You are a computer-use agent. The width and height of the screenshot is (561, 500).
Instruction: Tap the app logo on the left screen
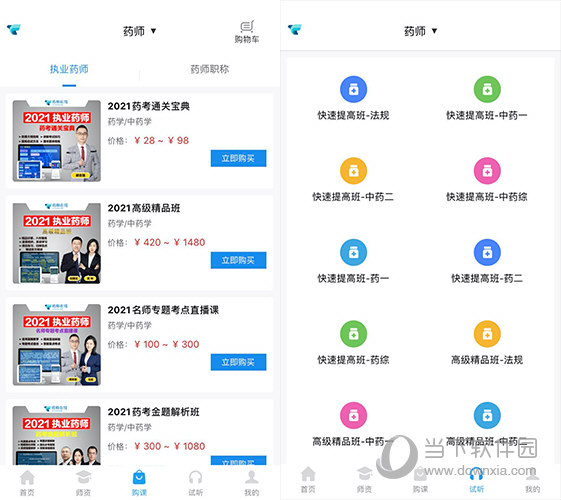pyautogui.click(x=14, y=30)
